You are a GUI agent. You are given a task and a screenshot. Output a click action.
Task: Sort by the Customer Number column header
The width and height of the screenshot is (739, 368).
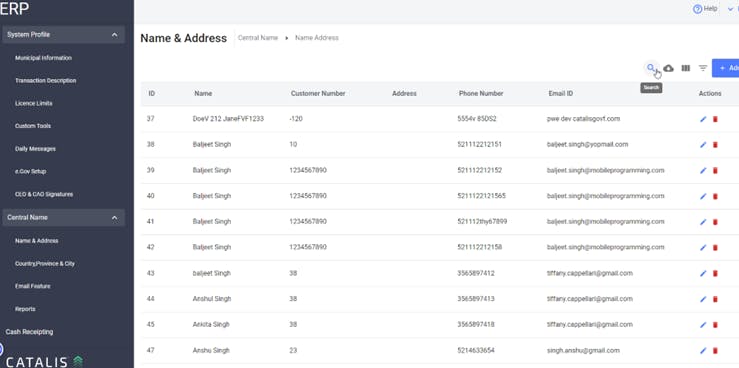pyautogui.click(x=318, y=93)
